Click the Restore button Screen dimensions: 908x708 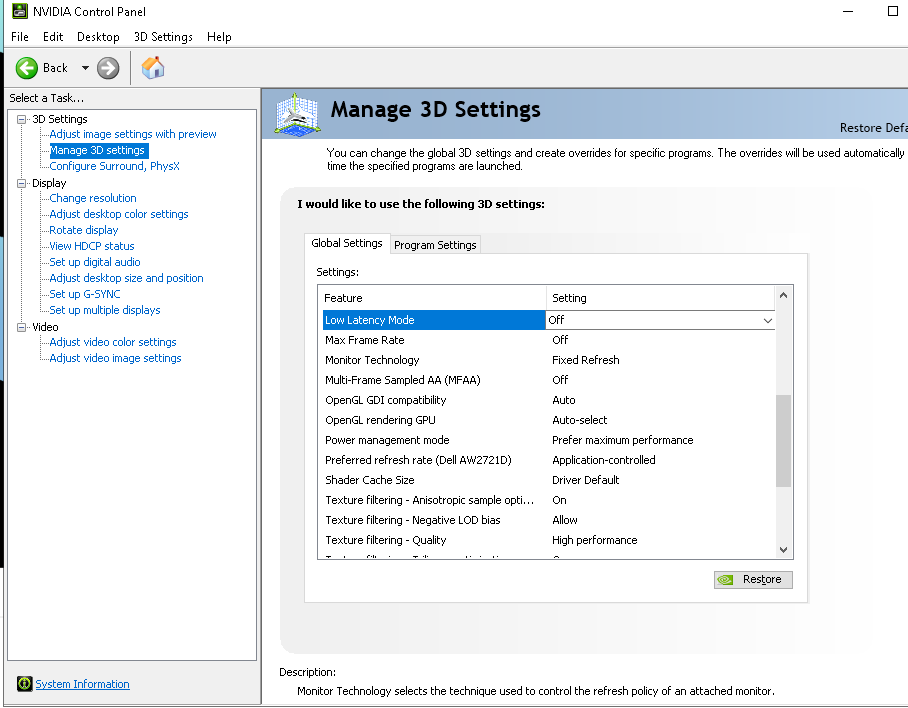pos(753,579)
